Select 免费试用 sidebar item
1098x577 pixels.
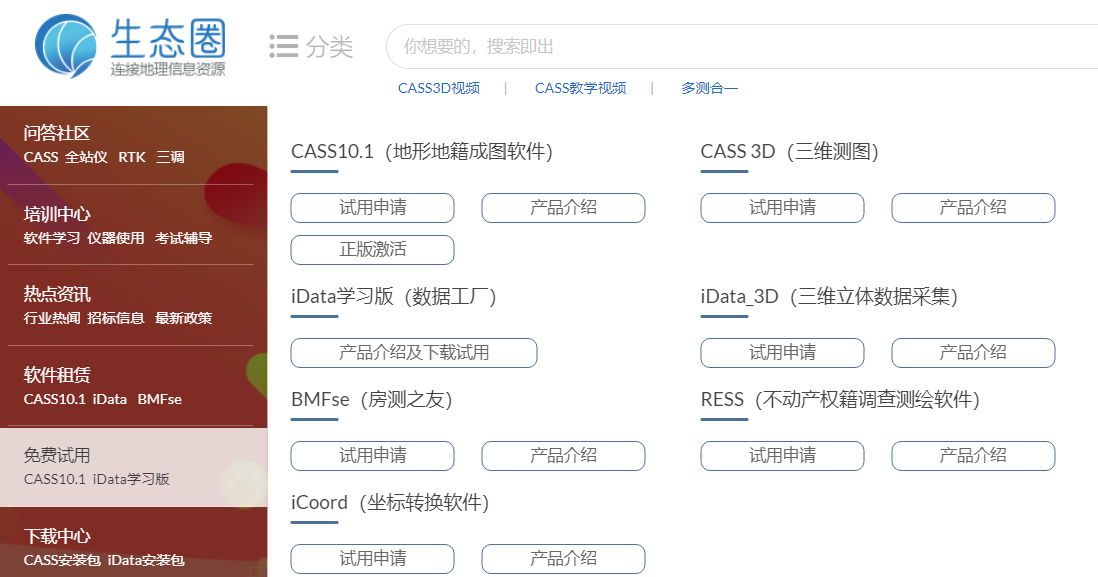(x=57, y=456)
